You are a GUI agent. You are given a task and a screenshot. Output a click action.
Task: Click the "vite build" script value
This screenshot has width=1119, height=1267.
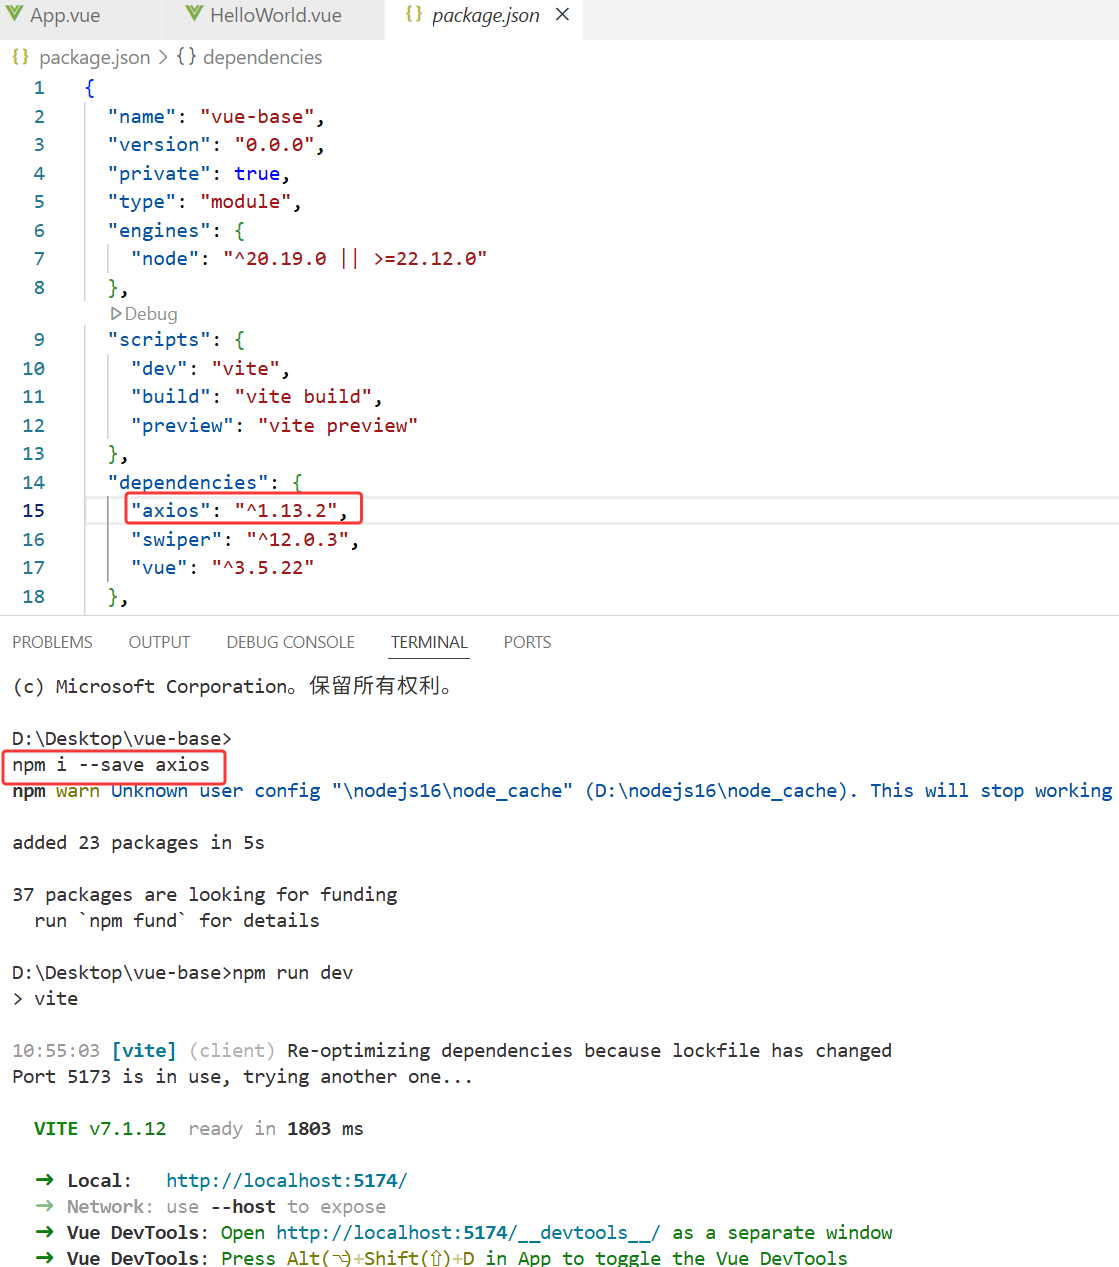point(304,397)
